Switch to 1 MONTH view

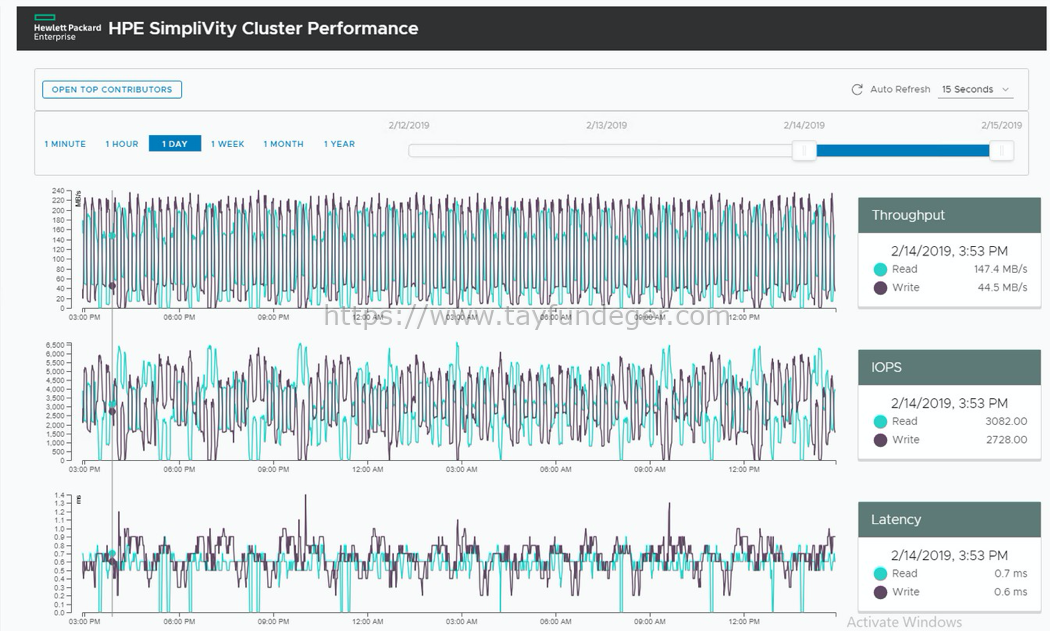click(283, 144)
